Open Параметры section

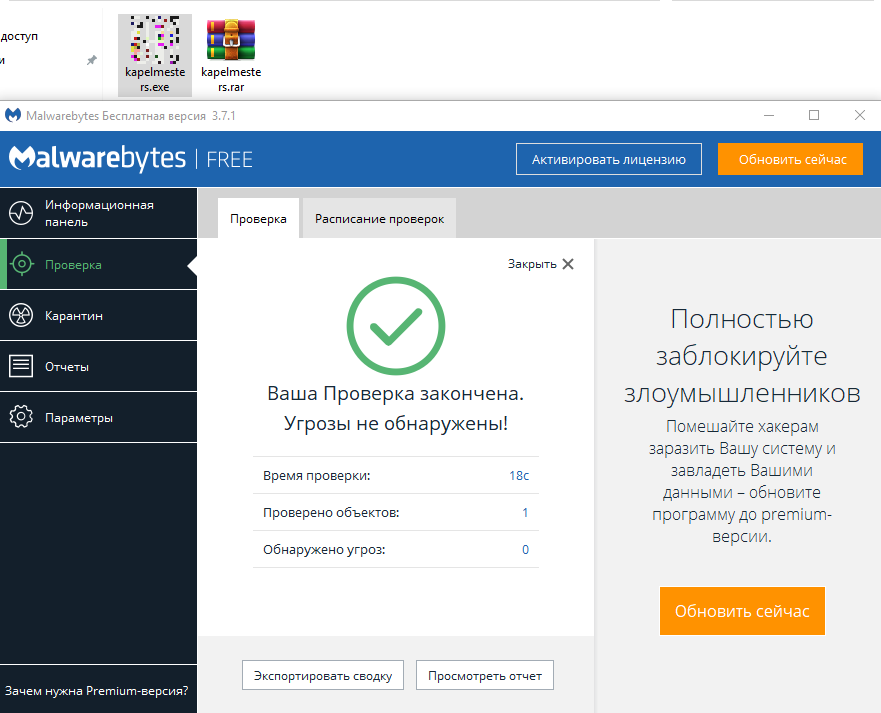pos(99,417)
